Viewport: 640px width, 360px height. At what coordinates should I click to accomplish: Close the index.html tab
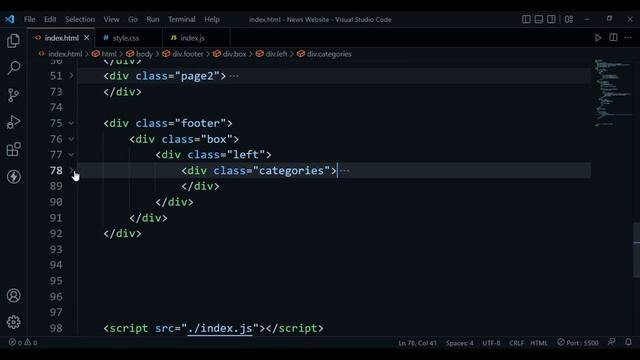point(87,38)
